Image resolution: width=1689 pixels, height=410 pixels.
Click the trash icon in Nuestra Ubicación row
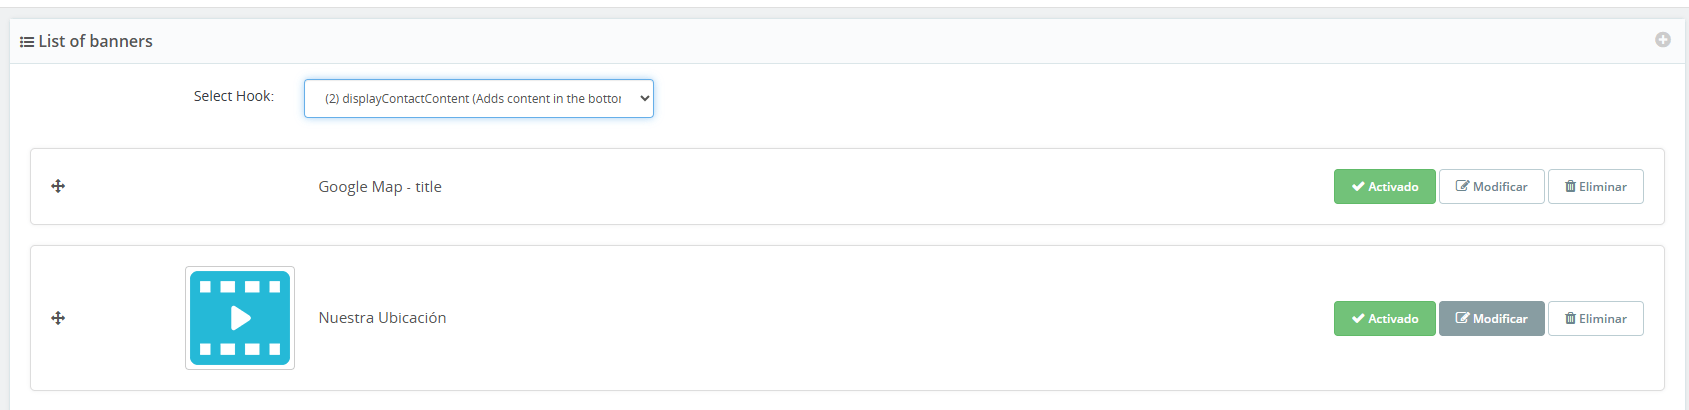pyautogui.click(x=1570, y=319)
